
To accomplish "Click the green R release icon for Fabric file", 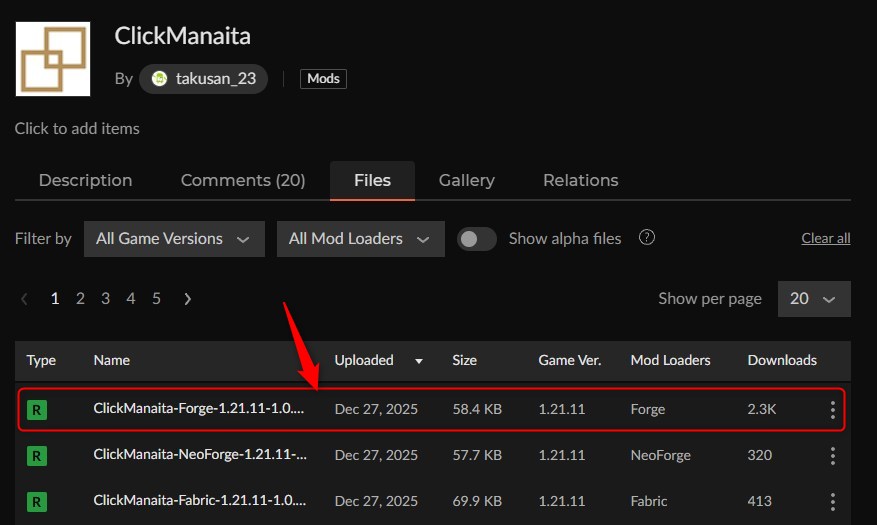I will (37, 501).
